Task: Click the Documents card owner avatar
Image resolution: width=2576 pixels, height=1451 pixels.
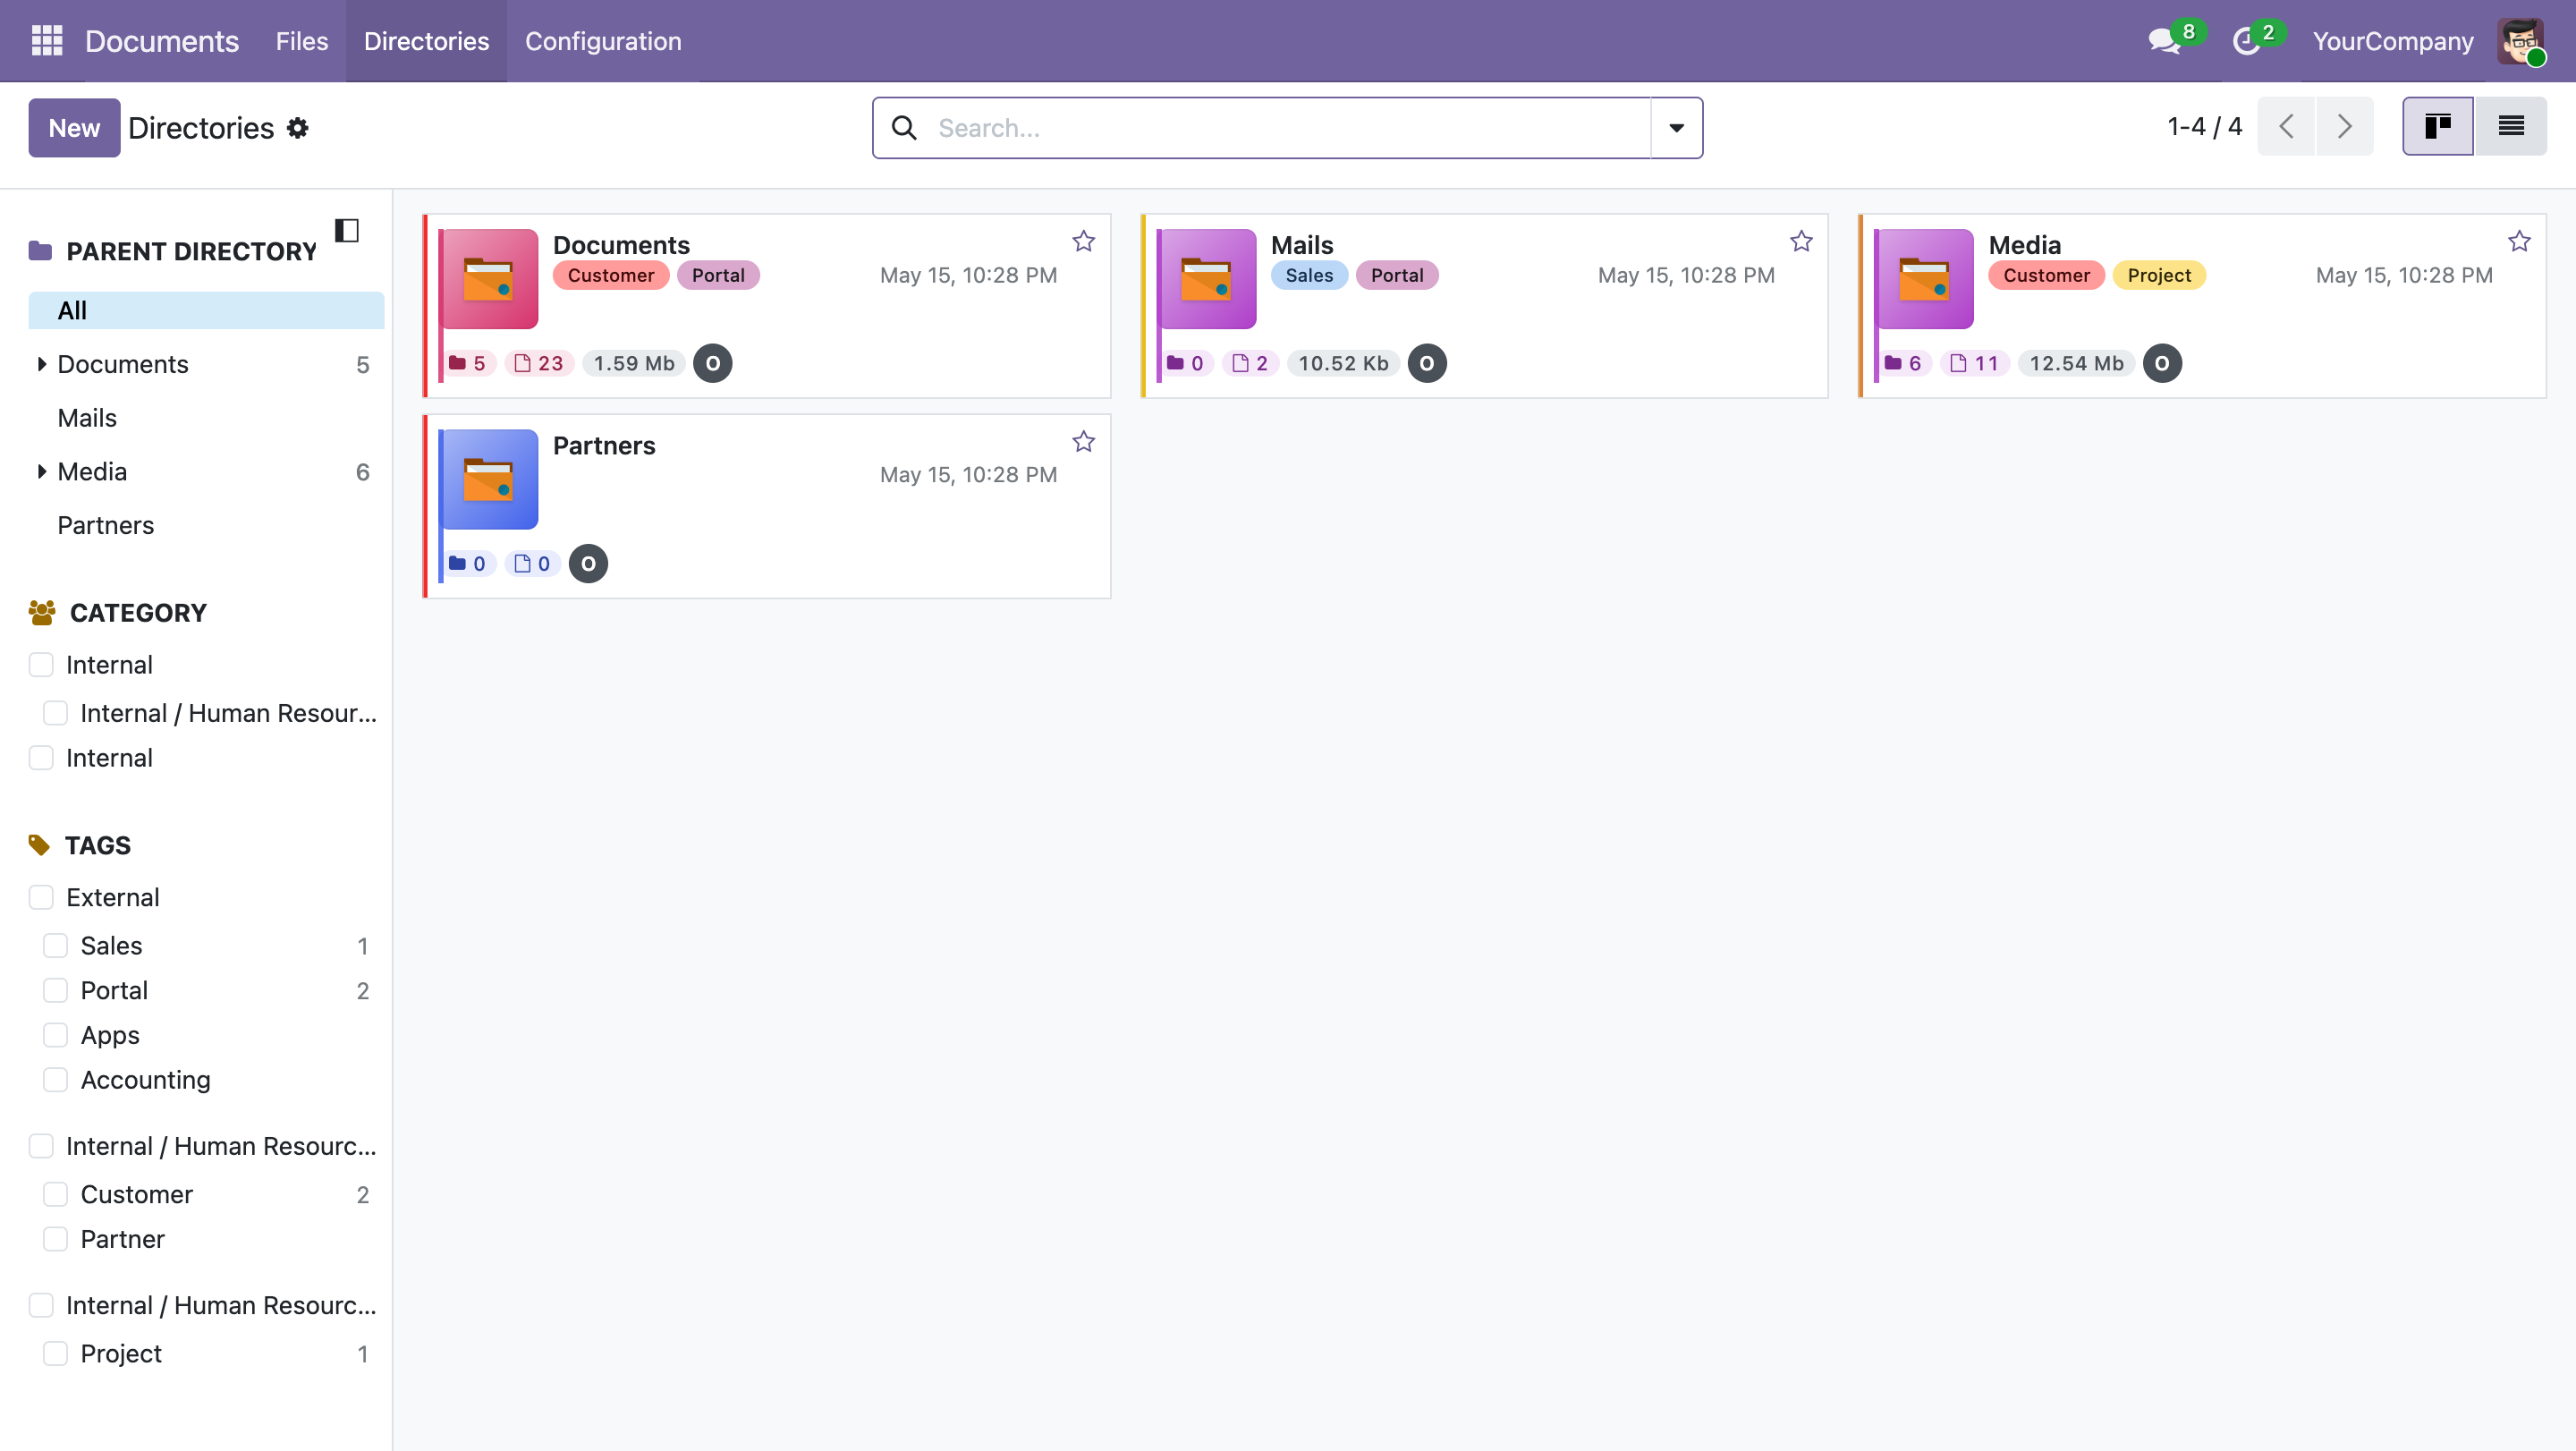Action: pyautogui.click(x=713, y=363)
